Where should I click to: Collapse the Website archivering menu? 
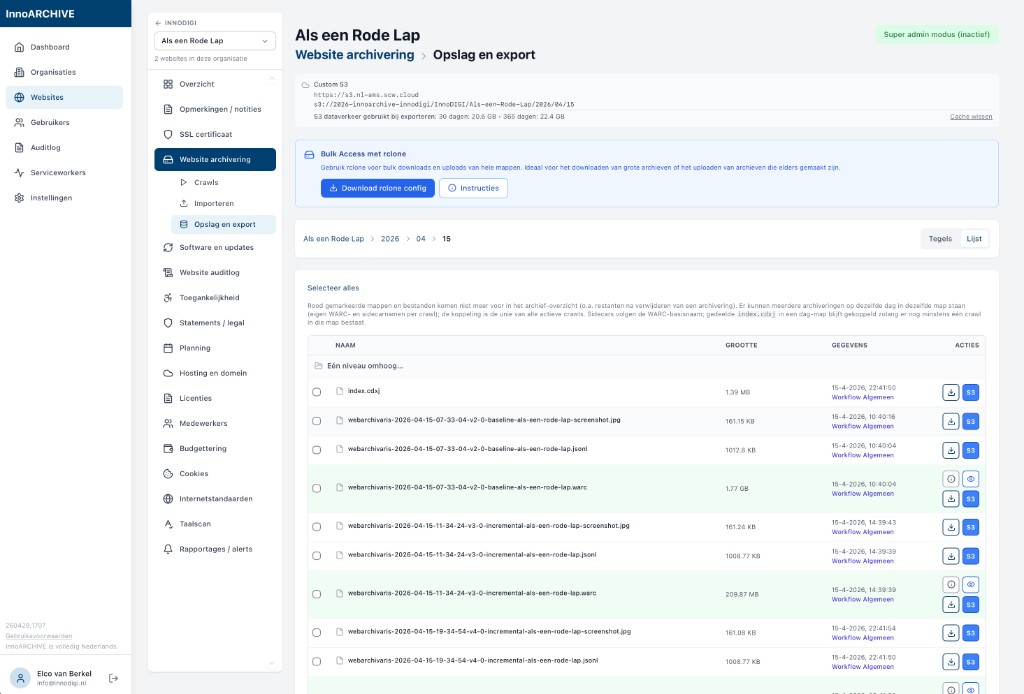pyautogui.click(x=215, y=159)
